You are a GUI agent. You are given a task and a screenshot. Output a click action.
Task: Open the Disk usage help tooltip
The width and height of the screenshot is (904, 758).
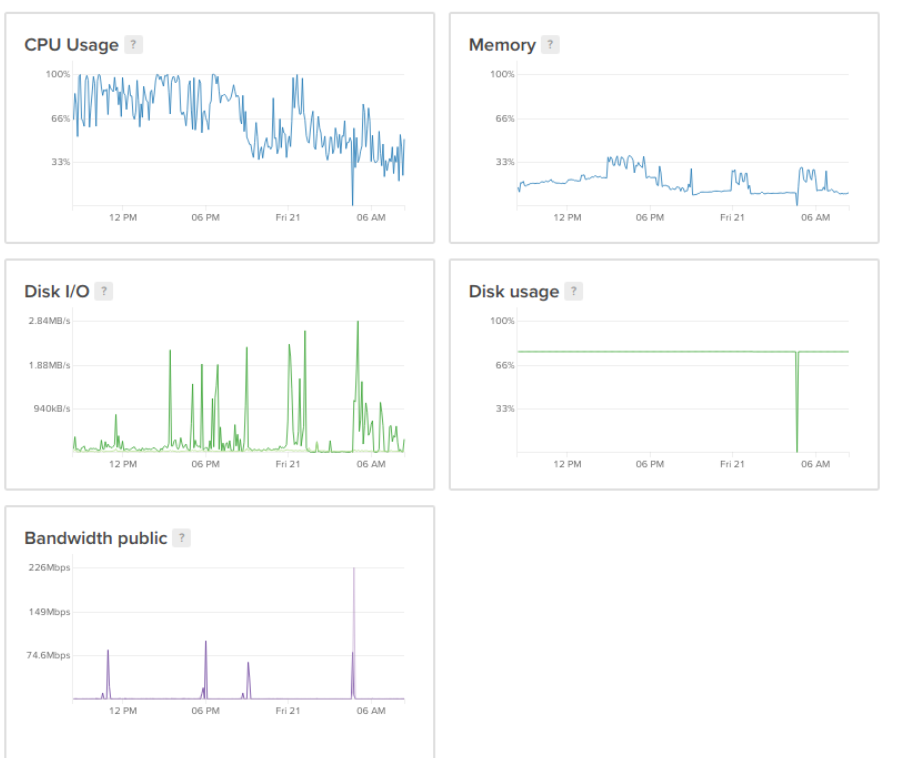tap(574, 292)
